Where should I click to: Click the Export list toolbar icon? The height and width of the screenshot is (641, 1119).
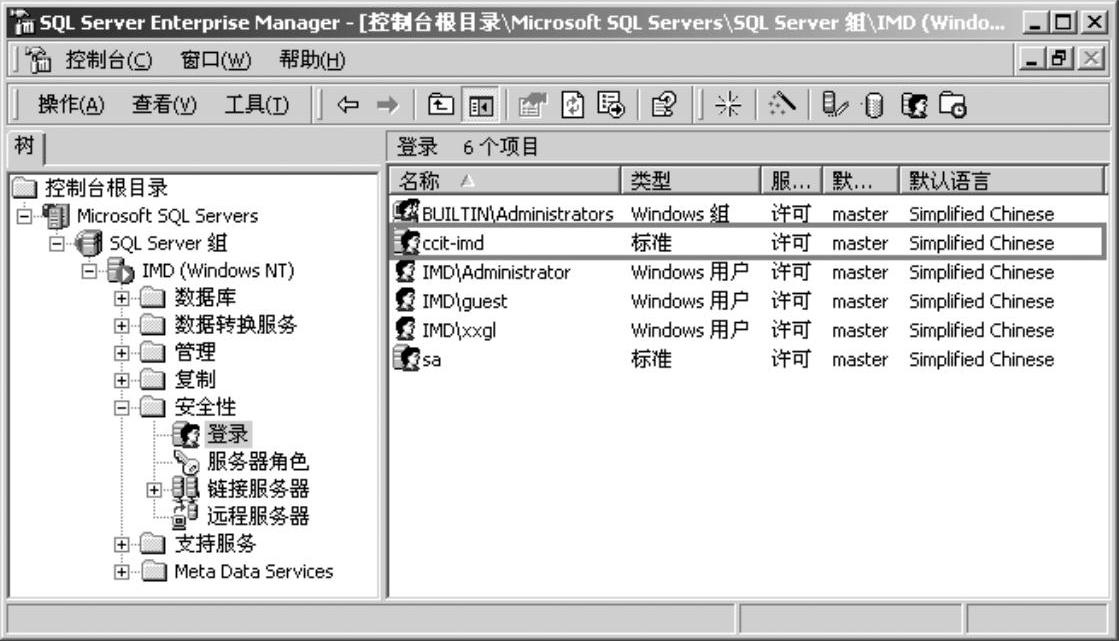point(611,106)
